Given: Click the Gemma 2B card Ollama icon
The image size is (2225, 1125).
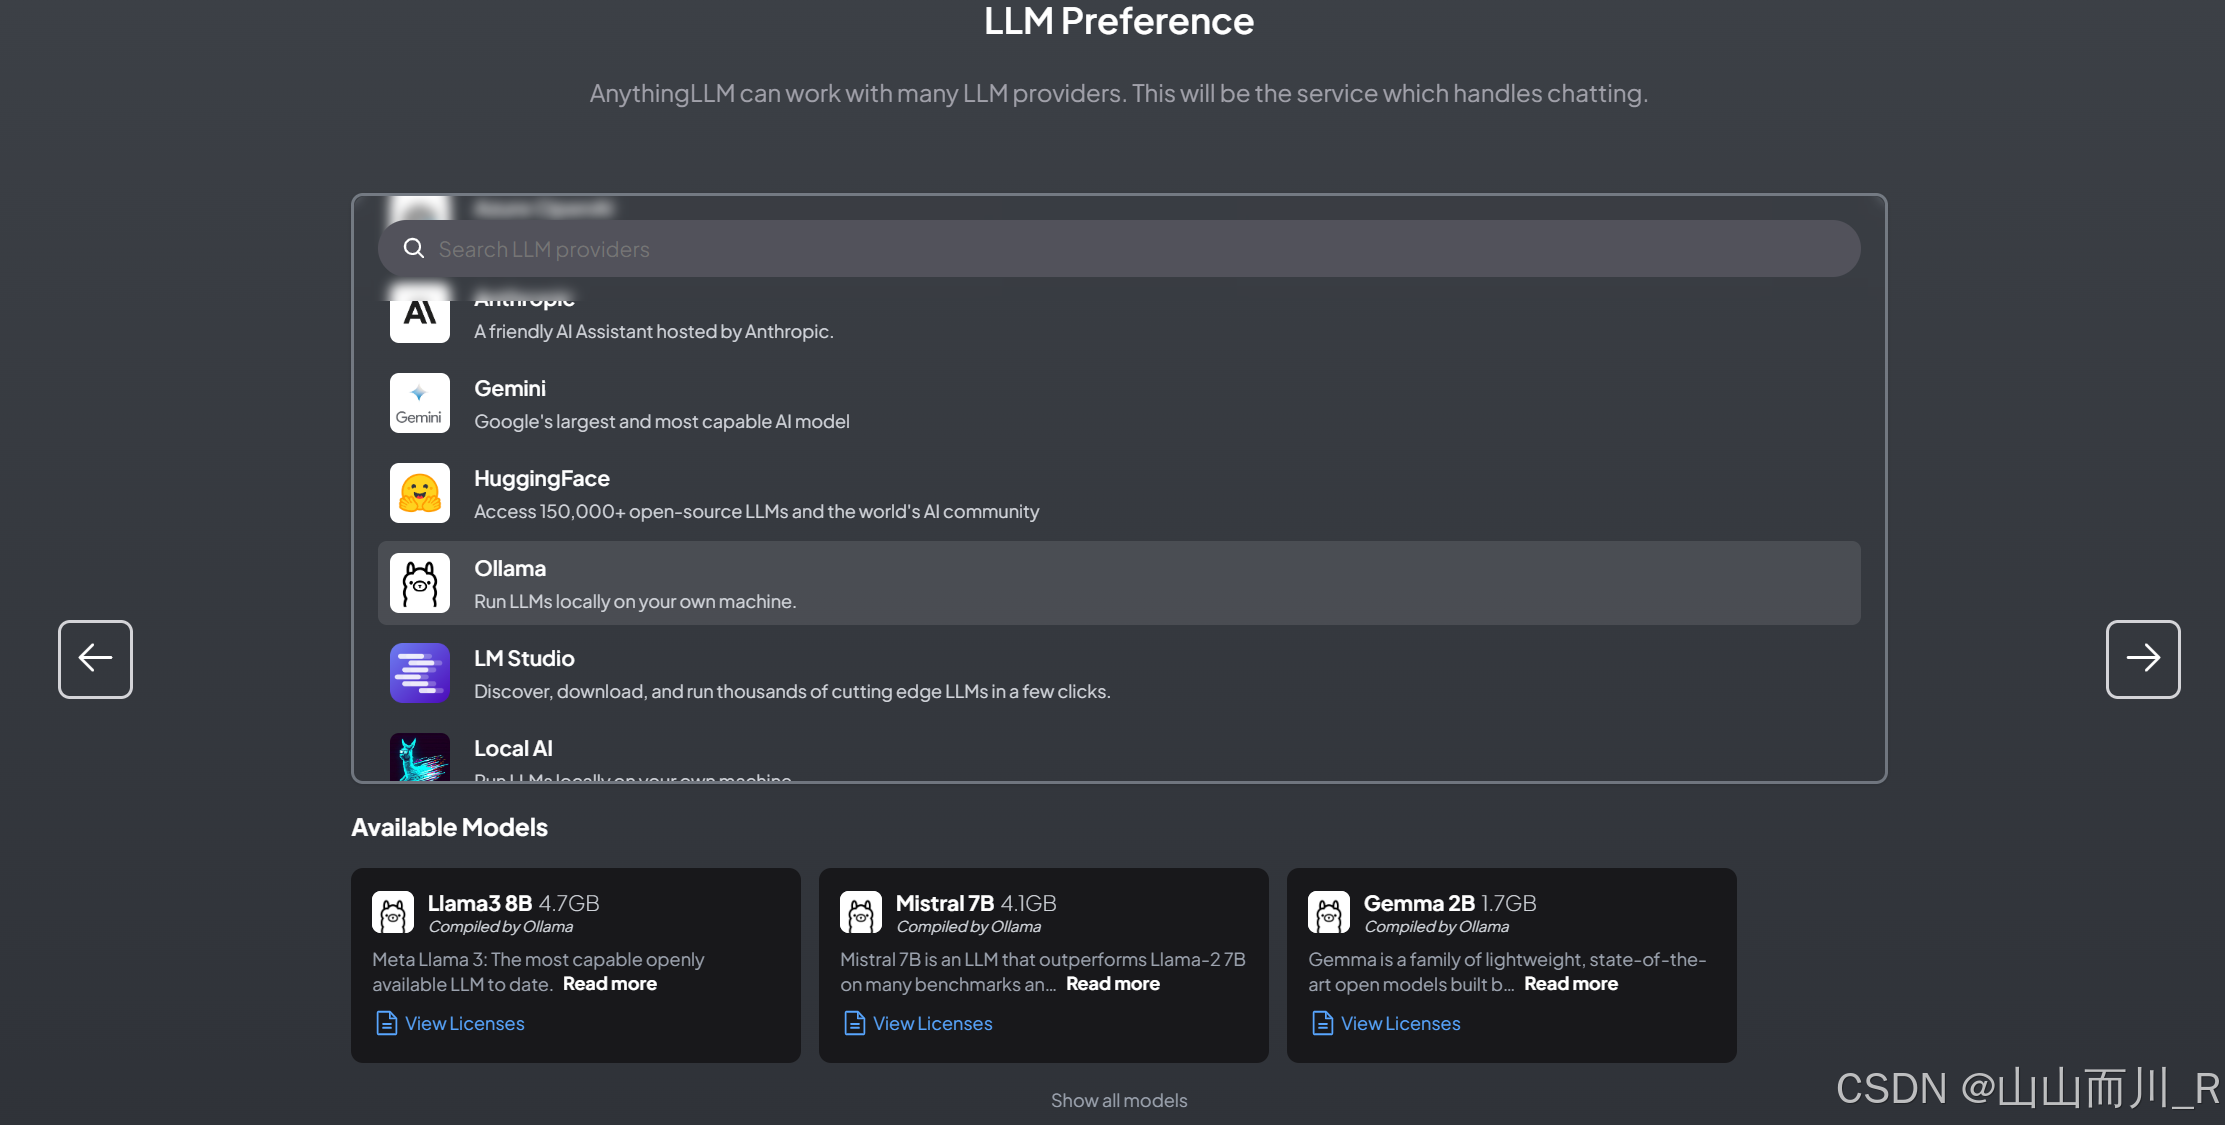Looking at the screenshot, I should 1329,913.
